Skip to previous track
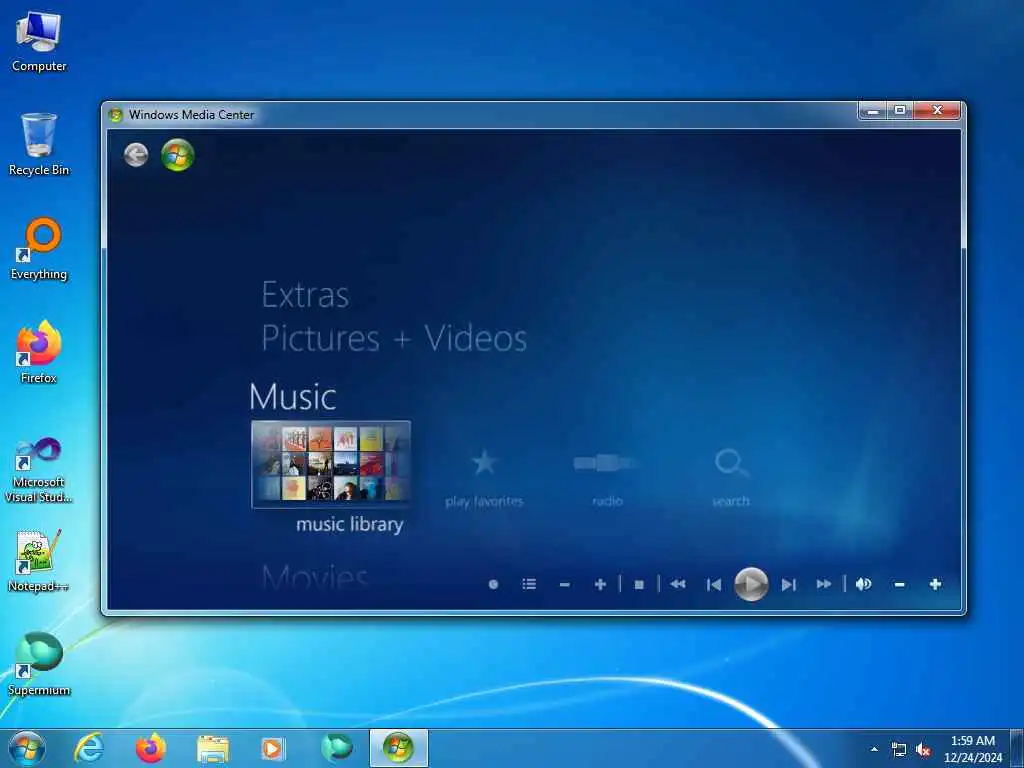The height and width of the screenshot is (768, 1024). (x=714, y=584)
